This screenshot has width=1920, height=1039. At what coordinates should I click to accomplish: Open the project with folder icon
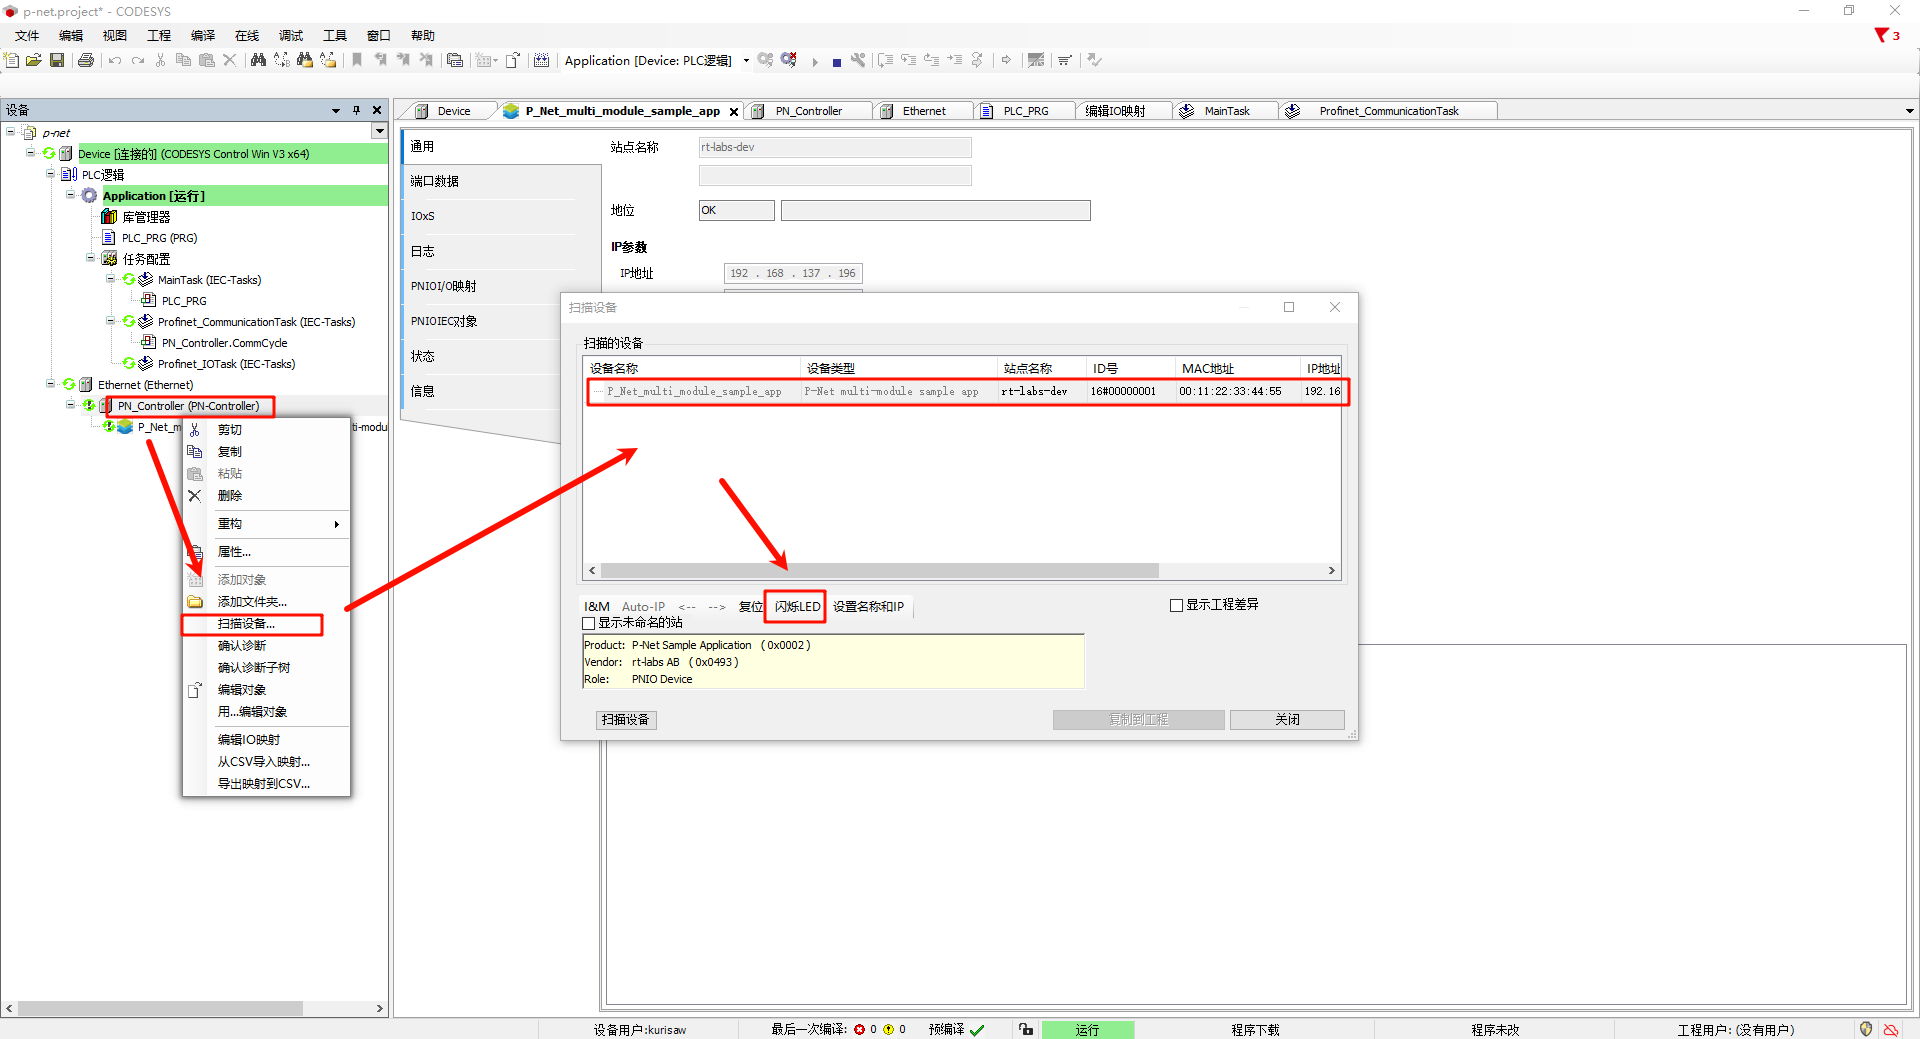(x=33, y=60)
